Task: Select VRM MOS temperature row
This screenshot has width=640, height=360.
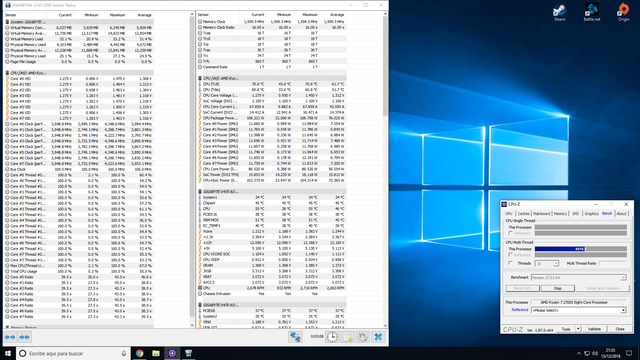Action: [x=272, y=220]
